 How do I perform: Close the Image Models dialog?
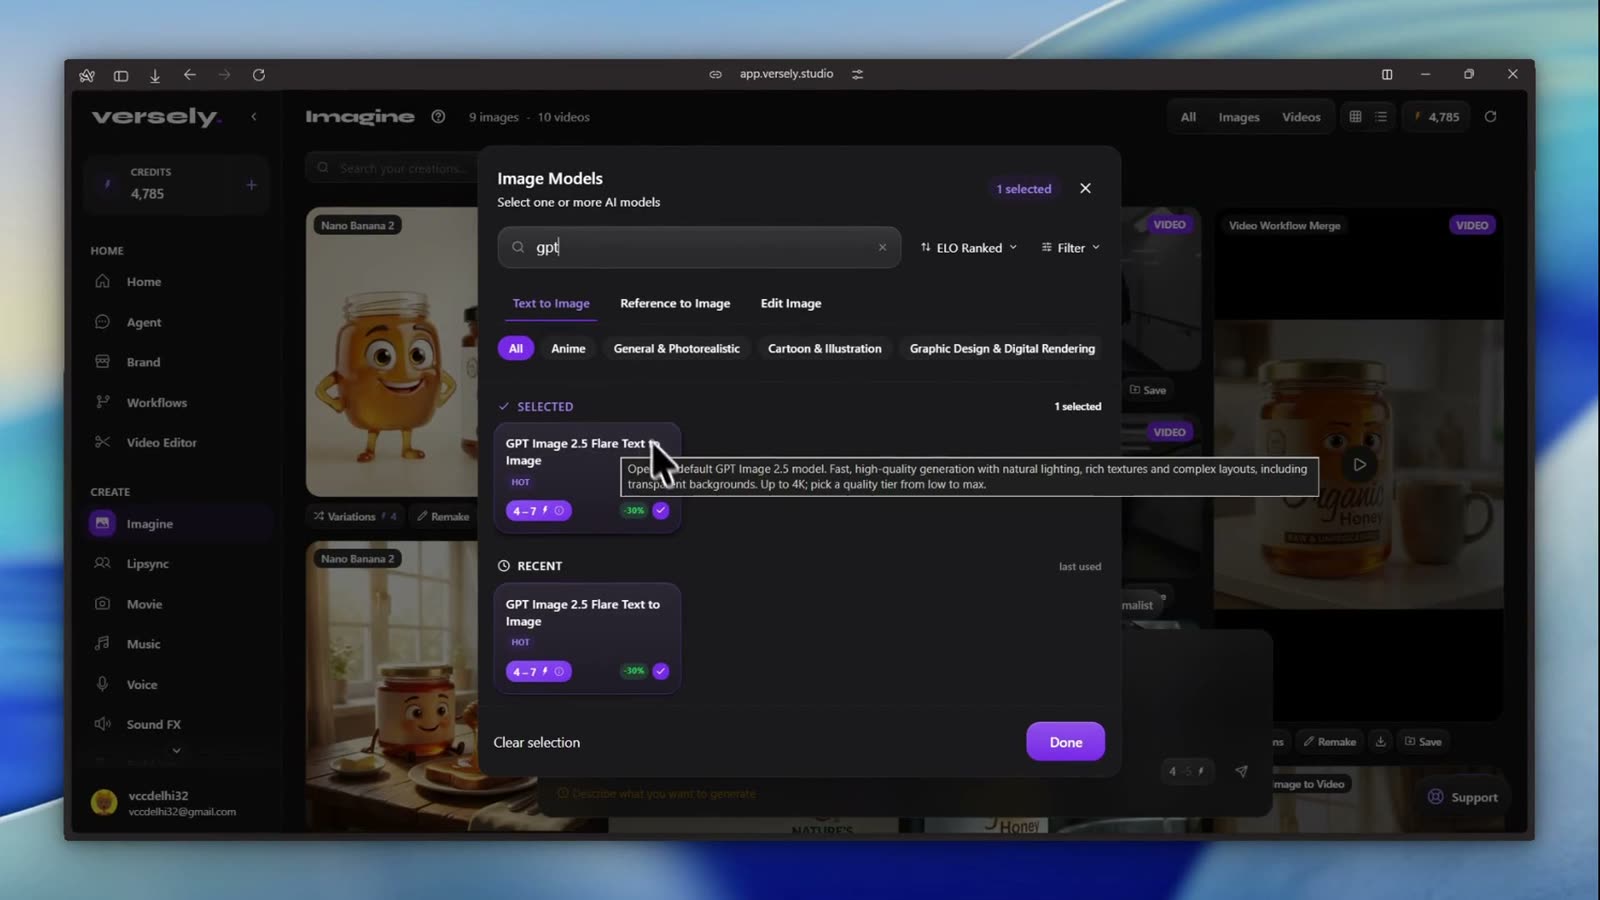pos(1085,188)
